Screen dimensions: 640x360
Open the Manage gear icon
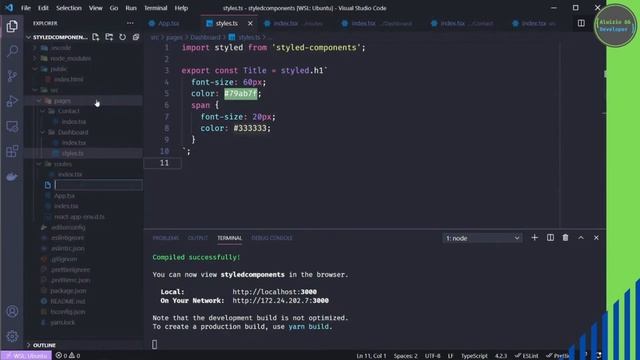12,336
